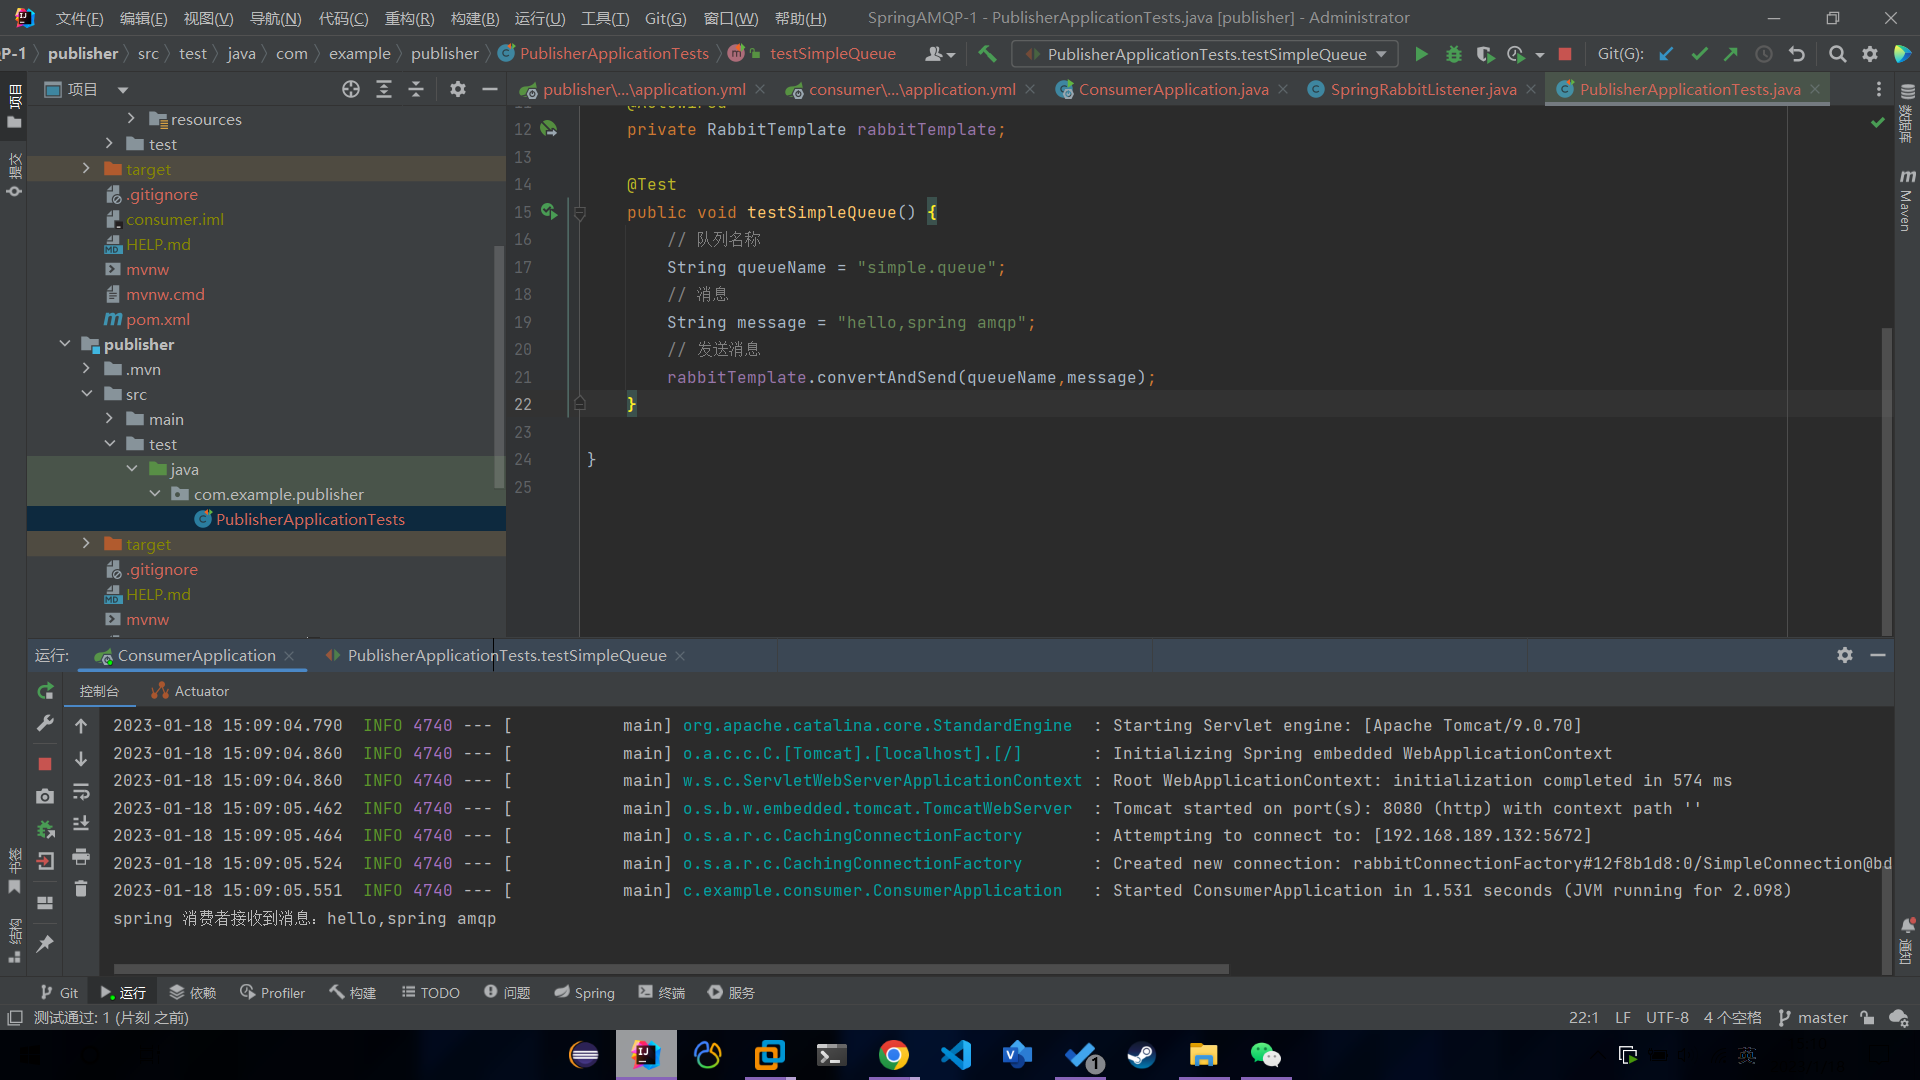1920x1080 pixels.
Task: Push changes with Git arrow icon
Action: point(1731,54)
